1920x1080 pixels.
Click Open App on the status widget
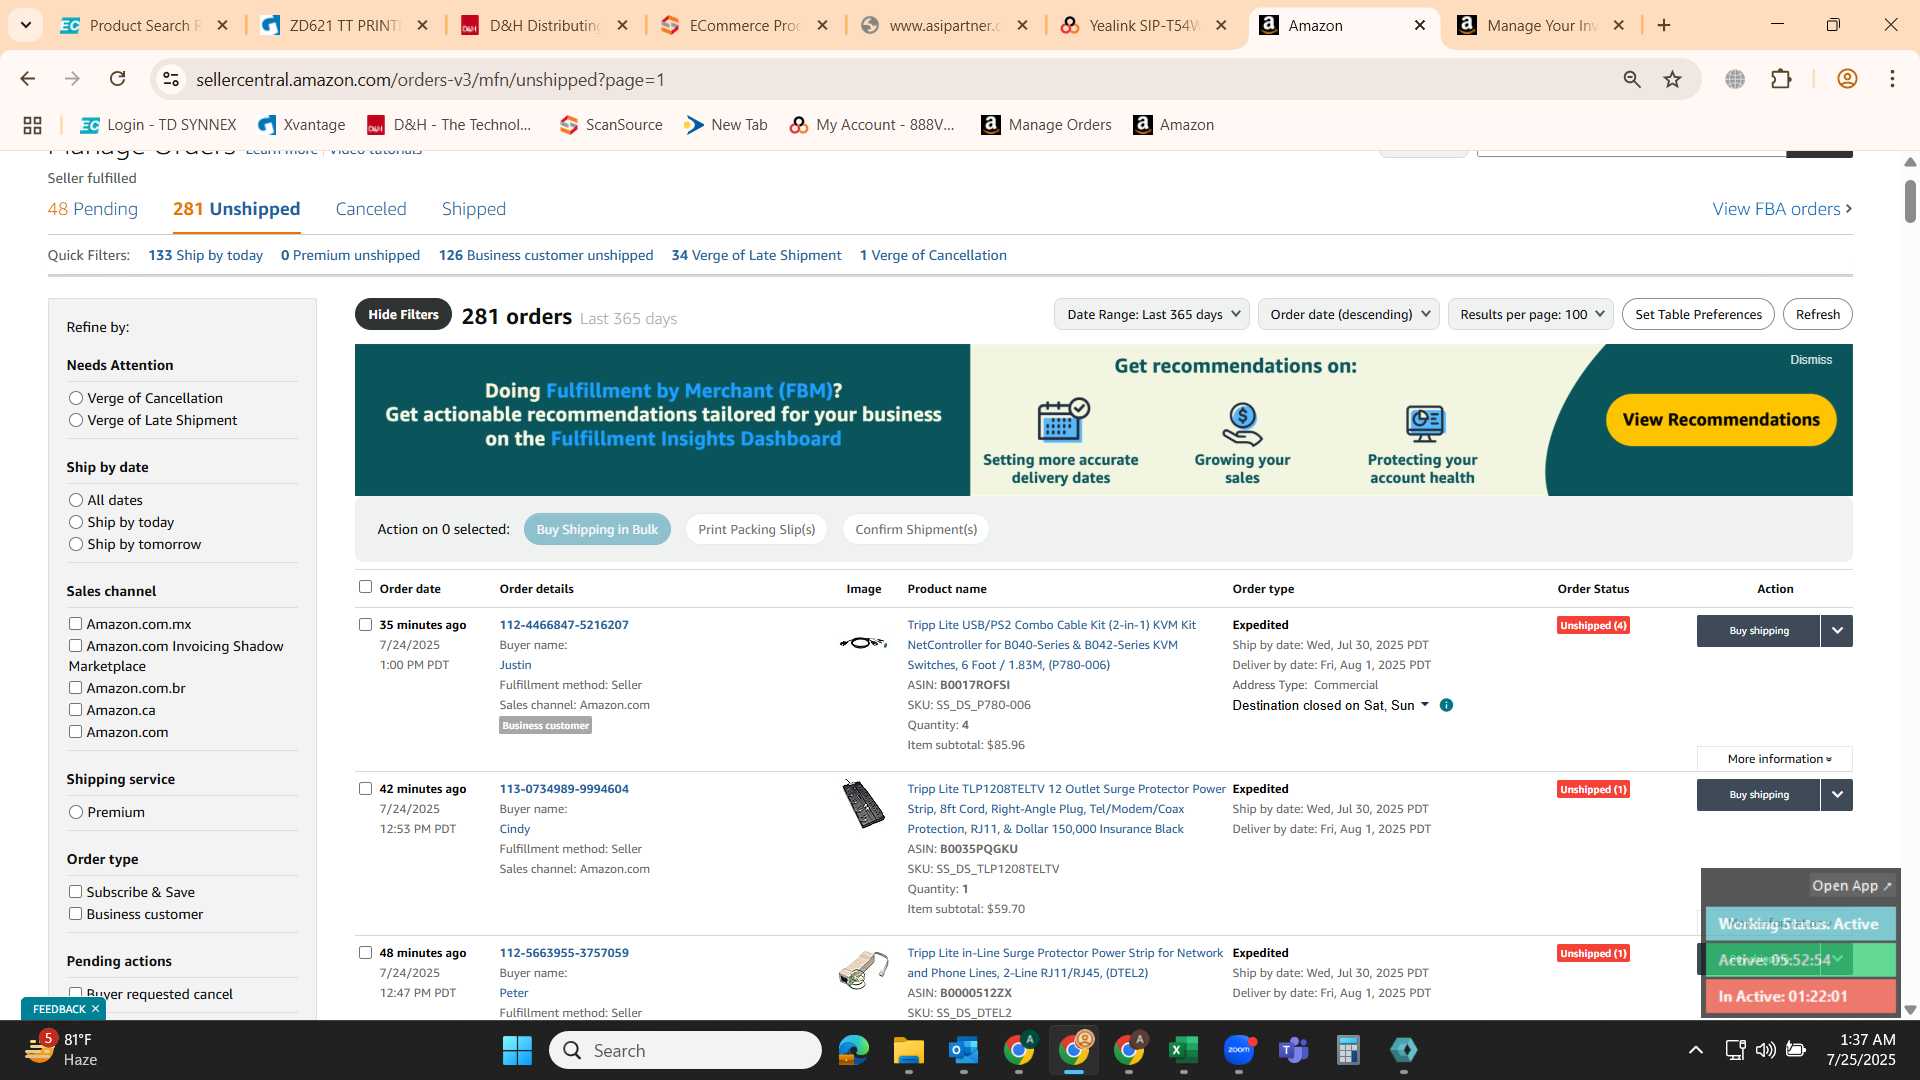pos(1852,886)
